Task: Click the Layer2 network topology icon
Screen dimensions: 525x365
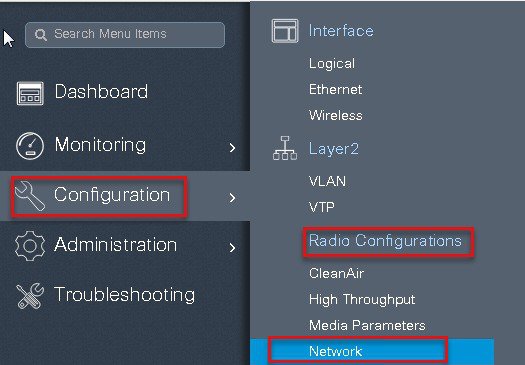Action: [x=285, y=148]
